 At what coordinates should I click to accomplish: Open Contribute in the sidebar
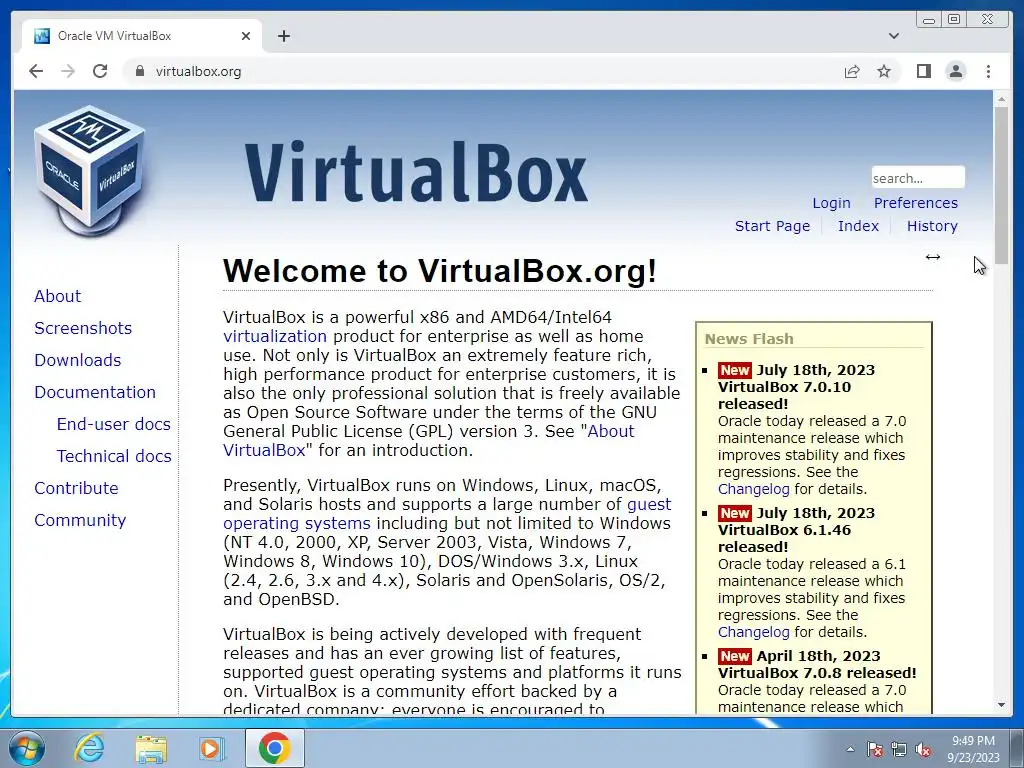coord(76,488)
